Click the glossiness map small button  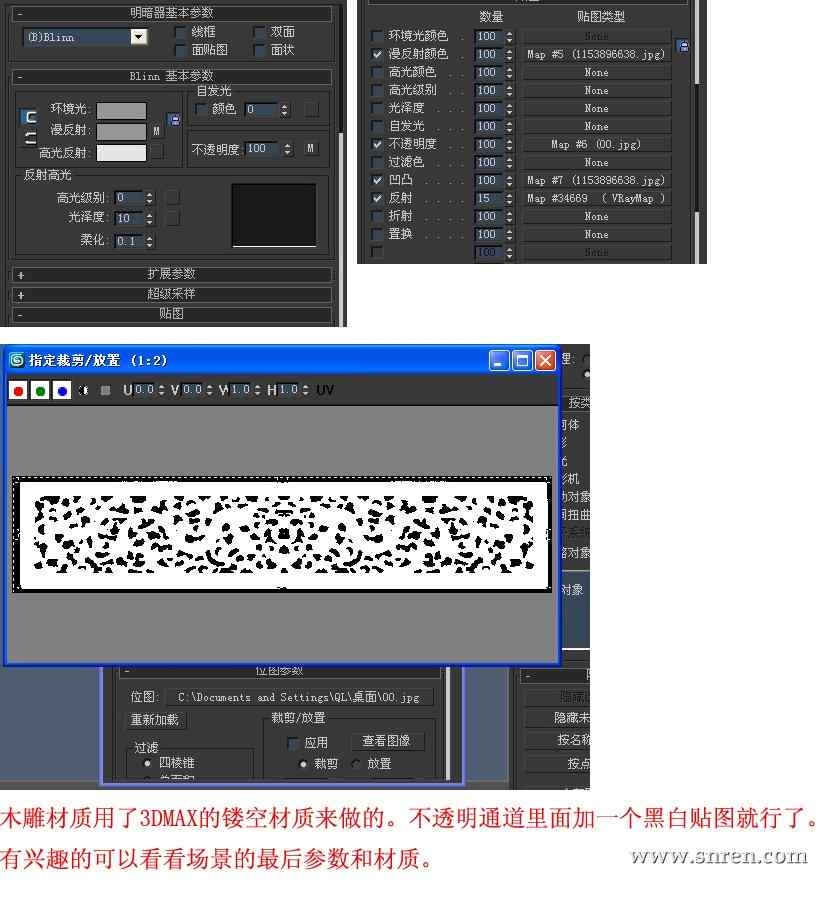tap(172, 218)
